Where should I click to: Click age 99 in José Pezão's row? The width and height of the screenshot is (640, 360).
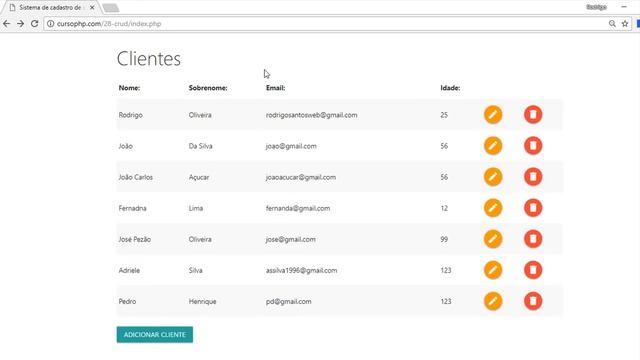pyautogui.click(x=444, y=239)
